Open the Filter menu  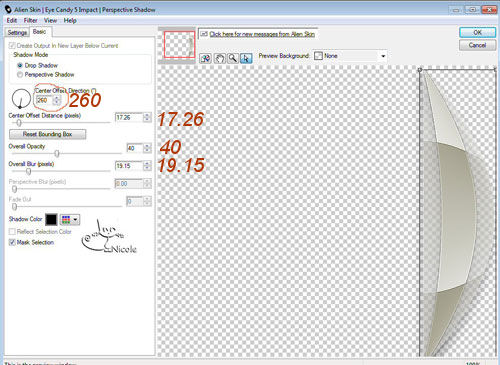[30, 21]
